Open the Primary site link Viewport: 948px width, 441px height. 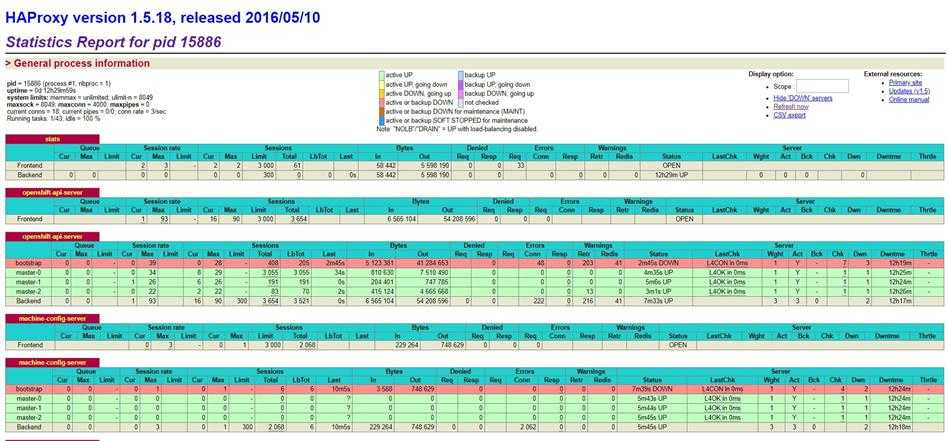905,82
